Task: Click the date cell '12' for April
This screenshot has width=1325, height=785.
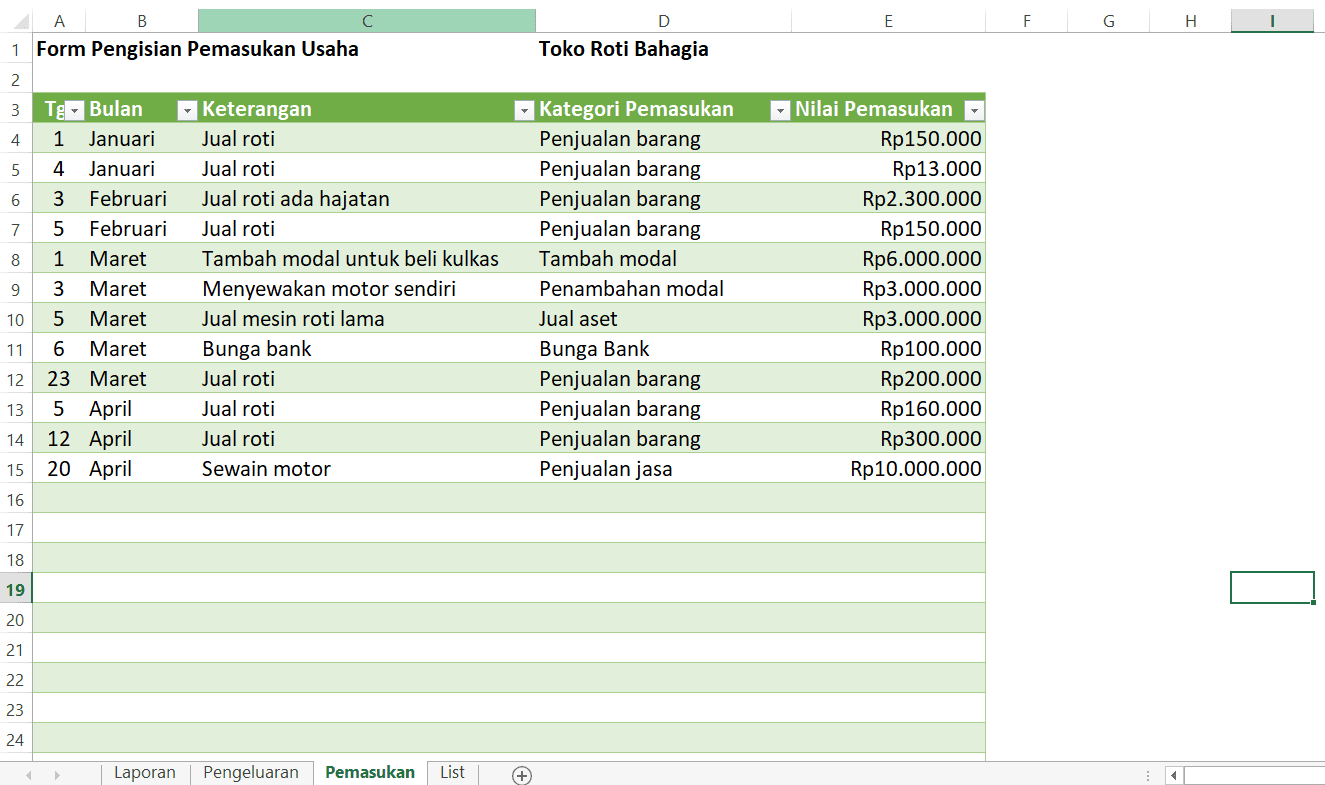Action: pyautogui.click(x=59, y=439)
